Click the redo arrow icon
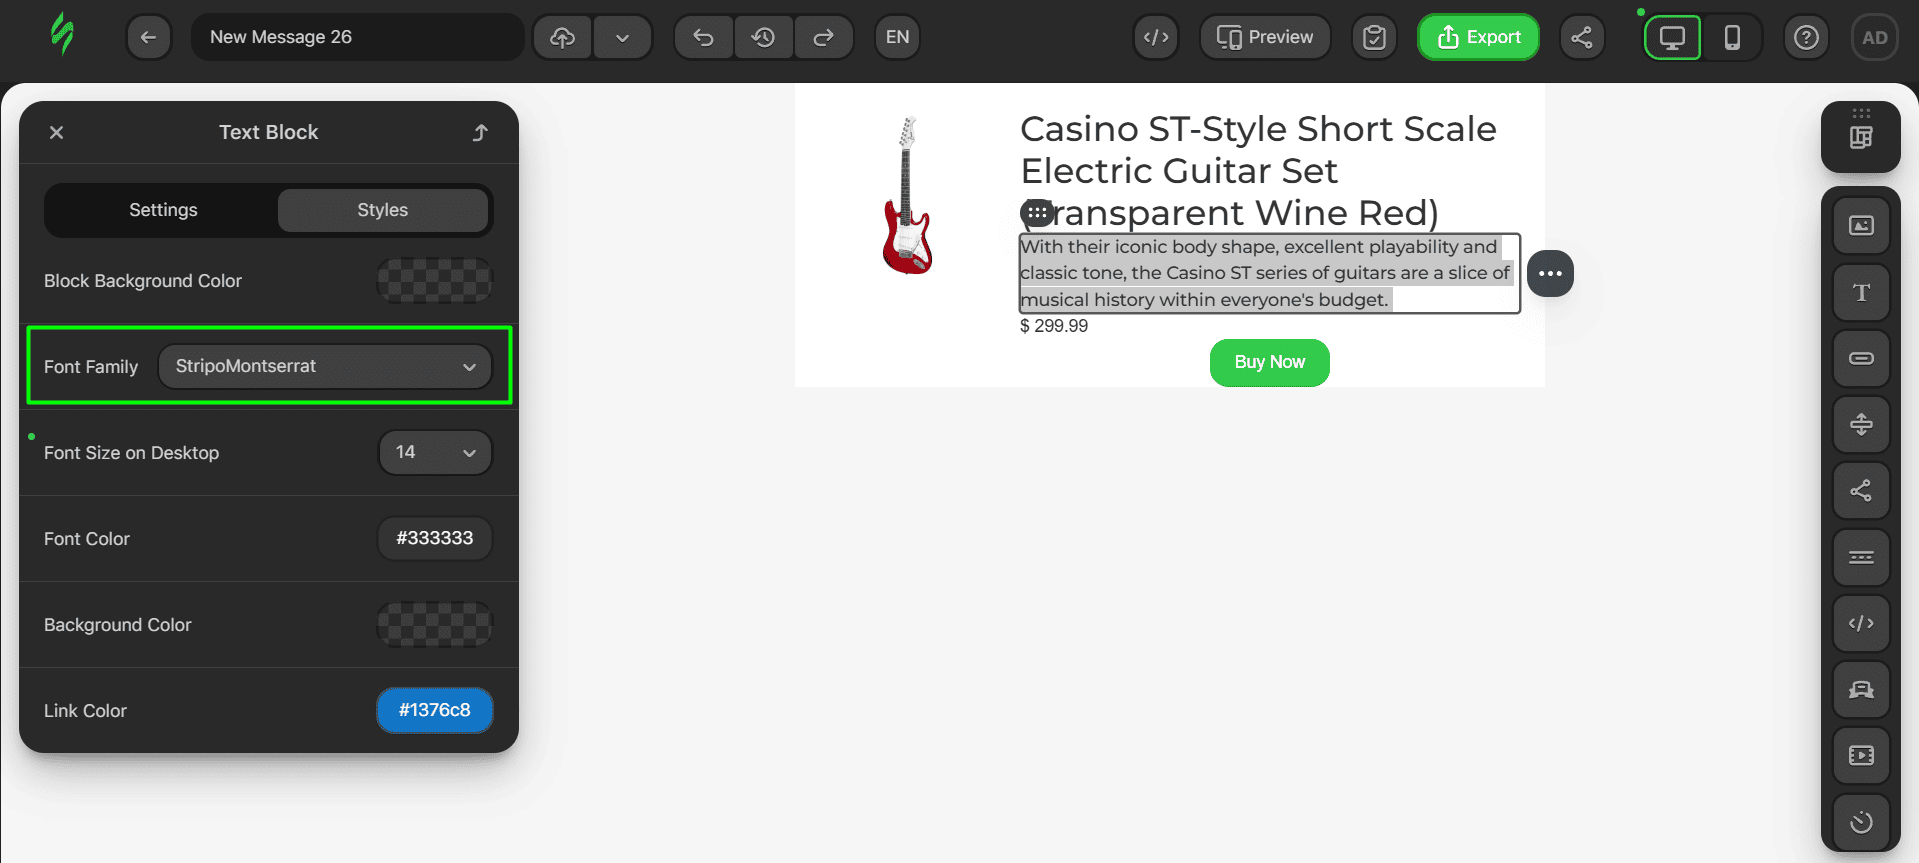This screenshot has height=863, width=1919. 823,37
